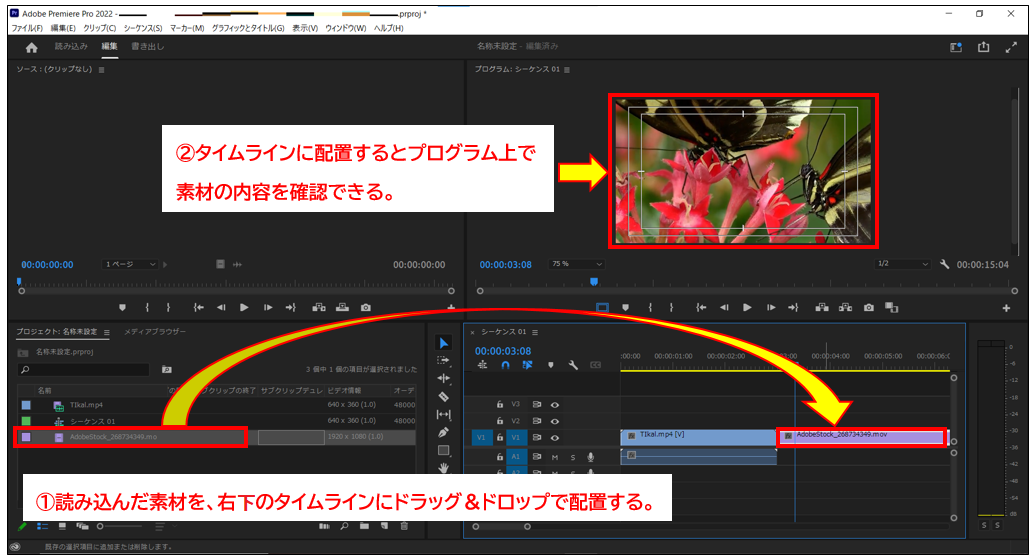Switch to 読み込み workspace tab
The image size is (1033, 559).
click(x=71, y=47)
